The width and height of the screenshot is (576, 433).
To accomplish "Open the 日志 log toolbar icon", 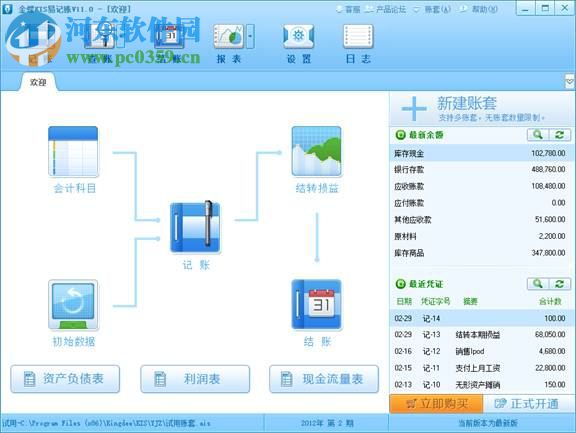I will (358, 36).
